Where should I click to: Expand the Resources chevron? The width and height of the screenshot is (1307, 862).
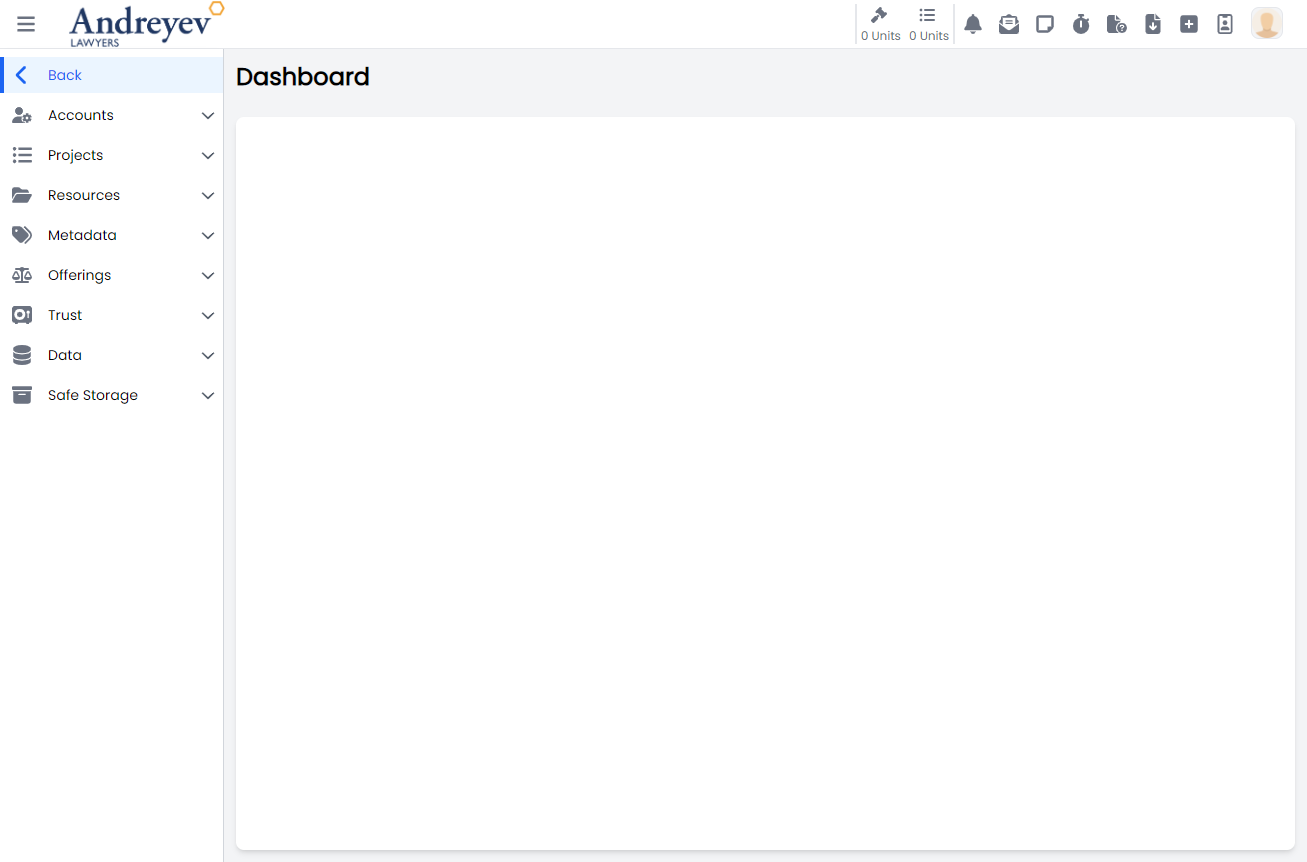pyautogui.click(x=208, y=196)
